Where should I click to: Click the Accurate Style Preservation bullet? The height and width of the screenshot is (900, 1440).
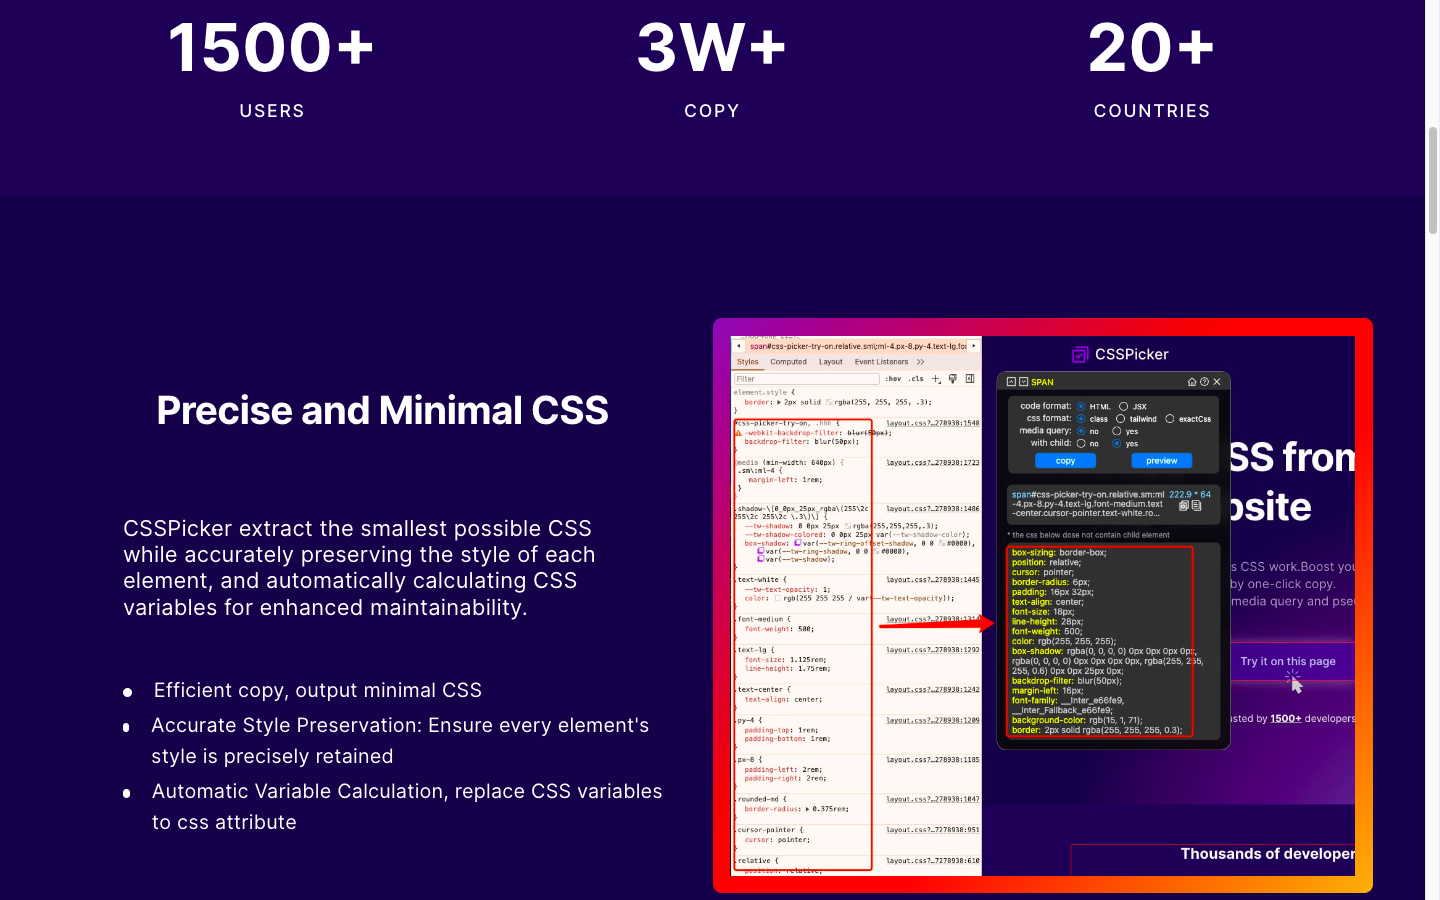[400, 741]
